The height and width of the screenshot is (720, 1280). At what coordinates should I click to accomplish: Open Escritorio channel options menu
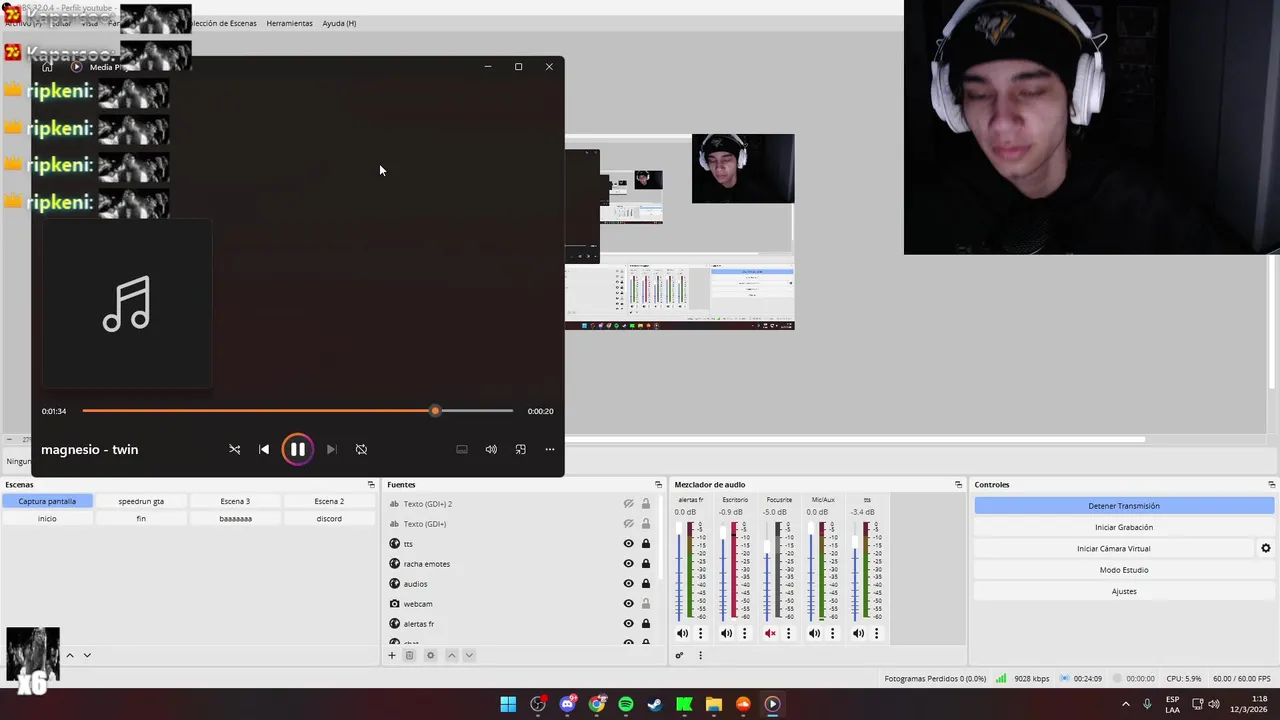coord(744,633)
